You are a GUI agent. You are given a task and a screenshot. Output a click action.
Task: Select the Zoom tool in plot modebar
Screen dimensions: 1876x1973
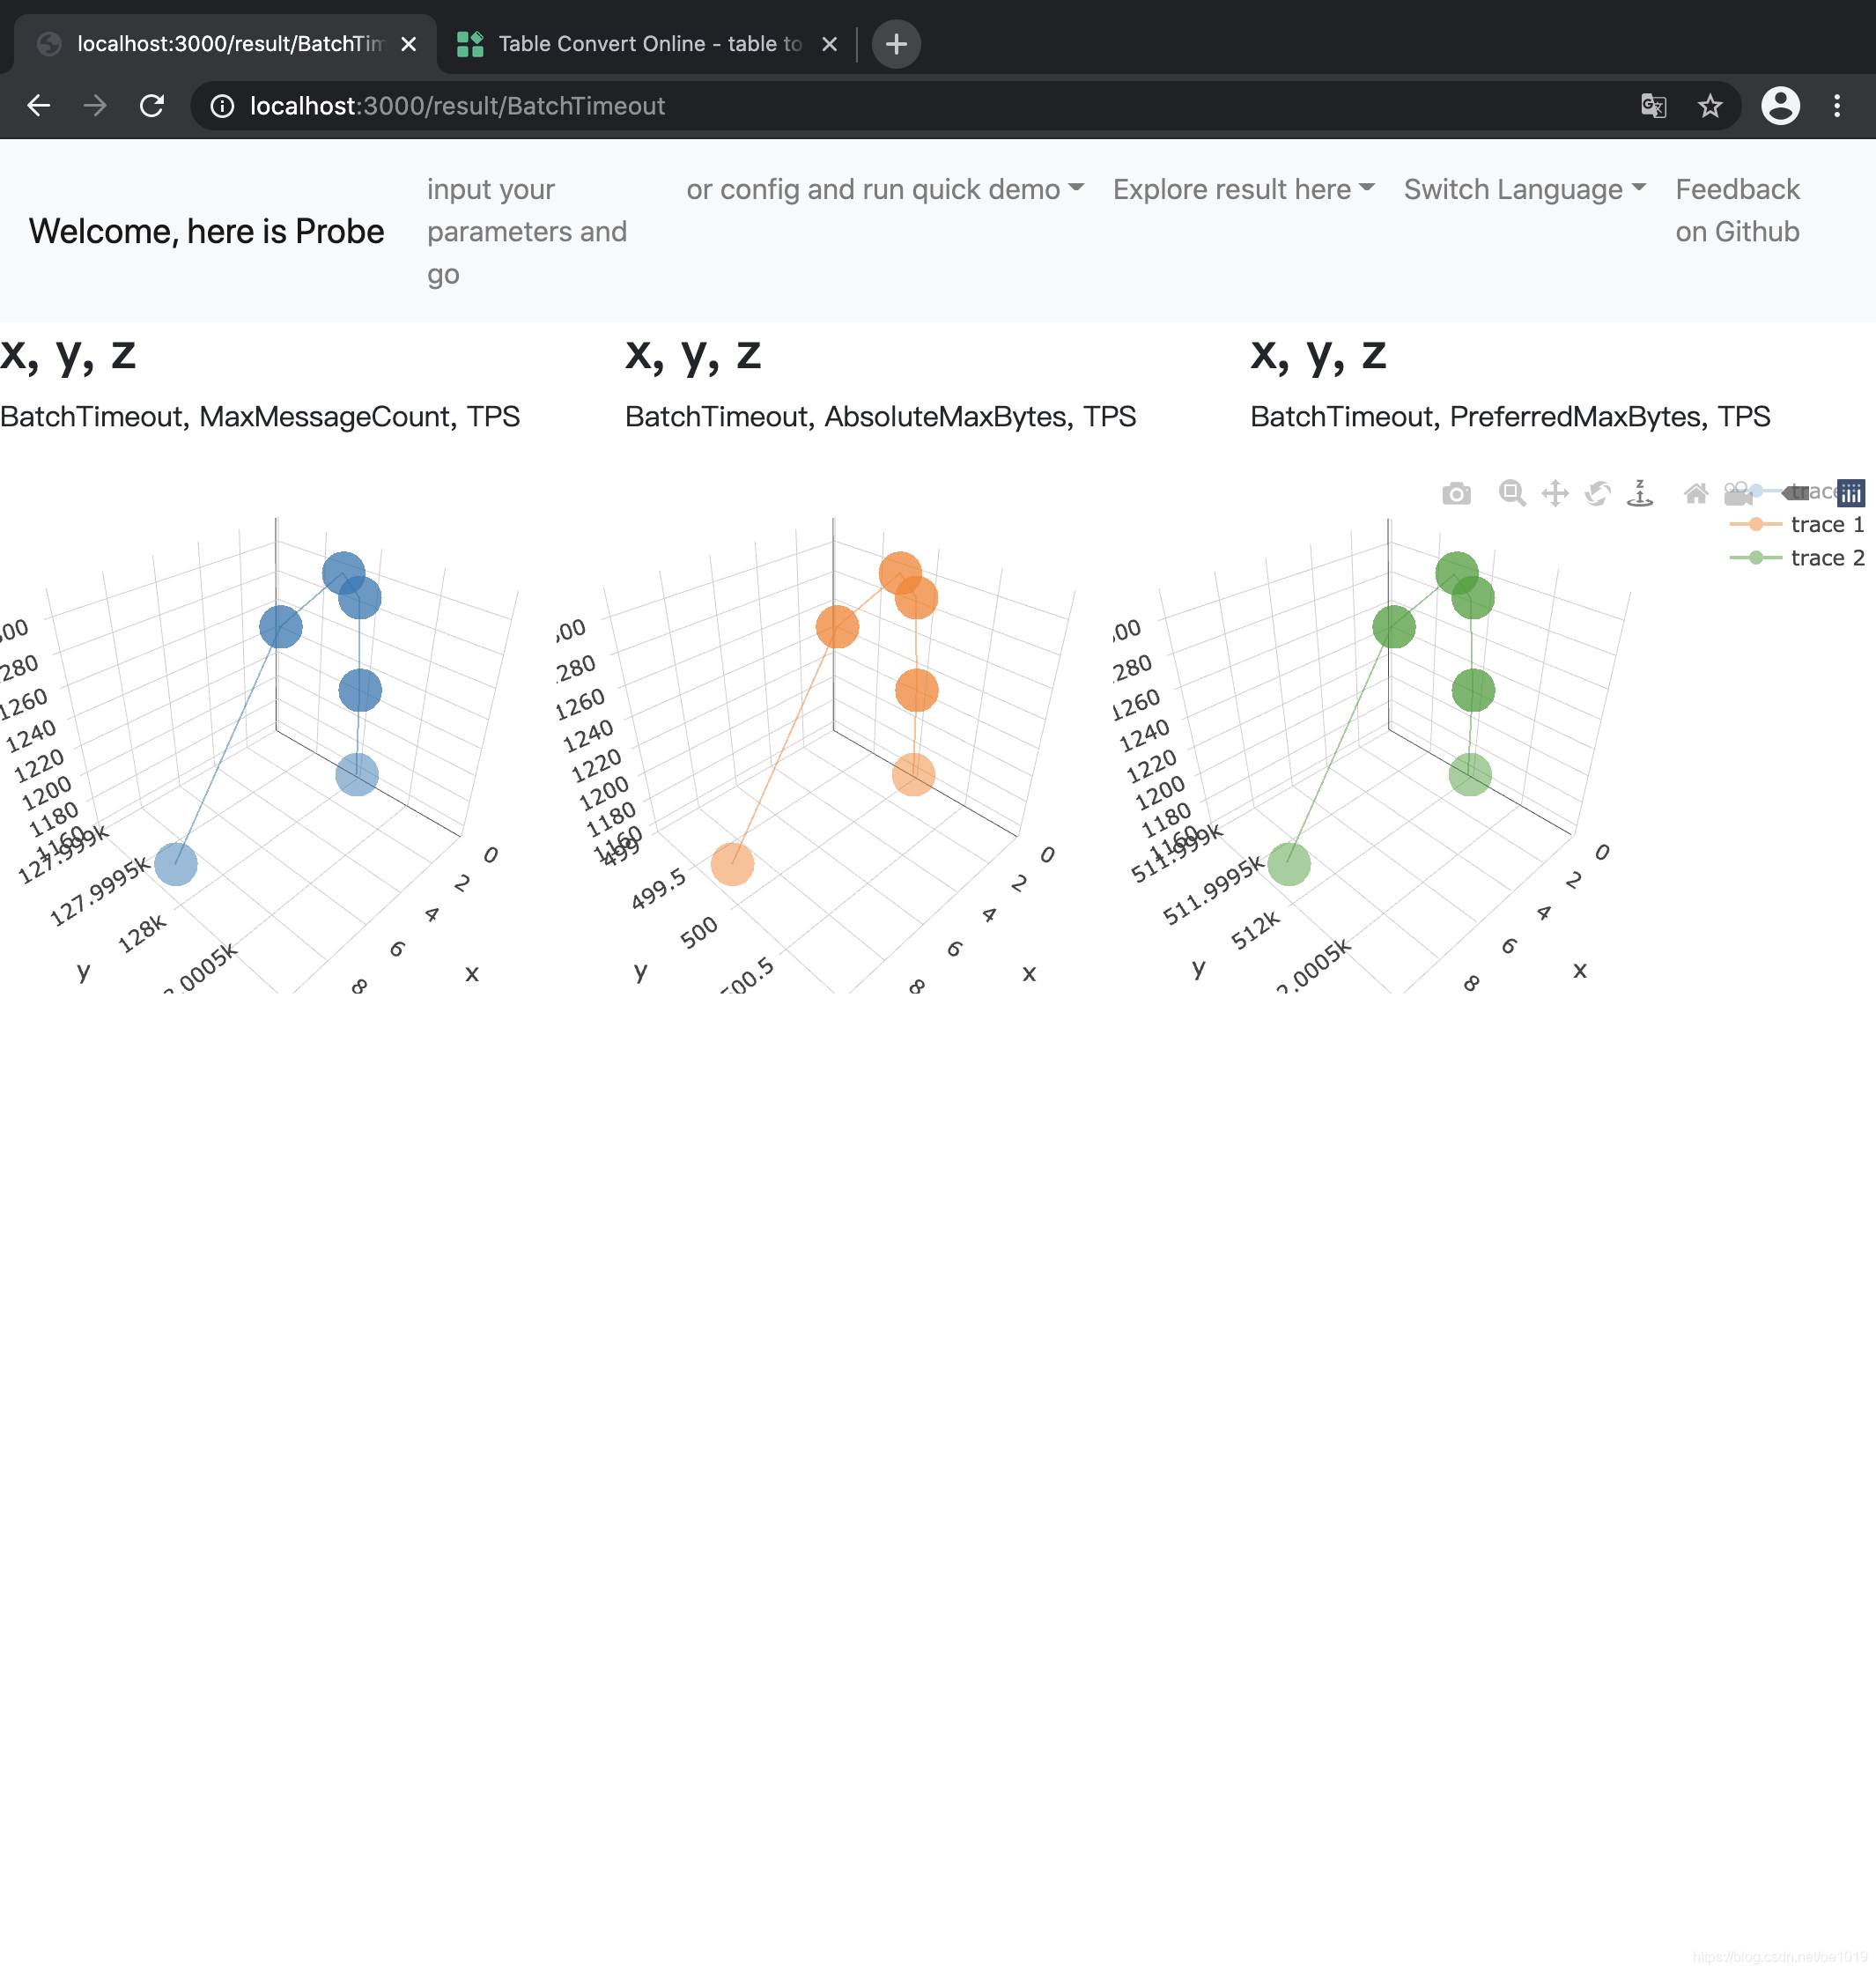coord(1512,493)
